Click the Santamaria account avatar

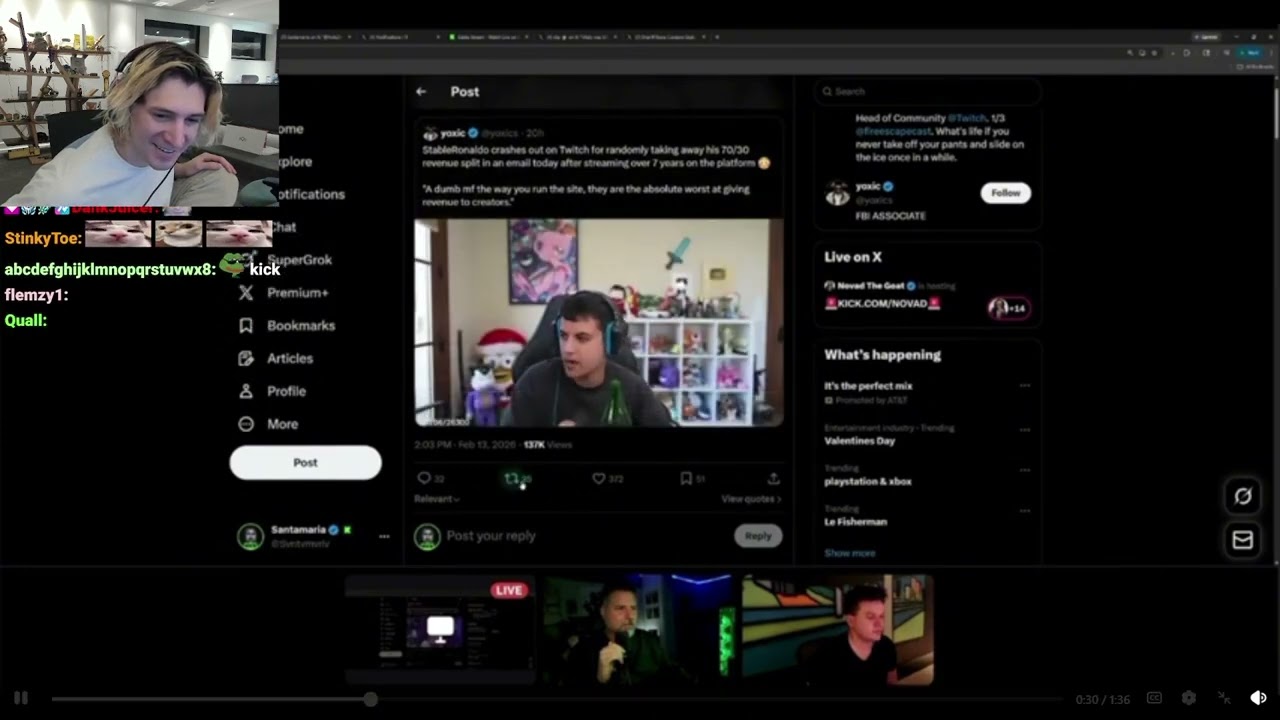(250, 536)
